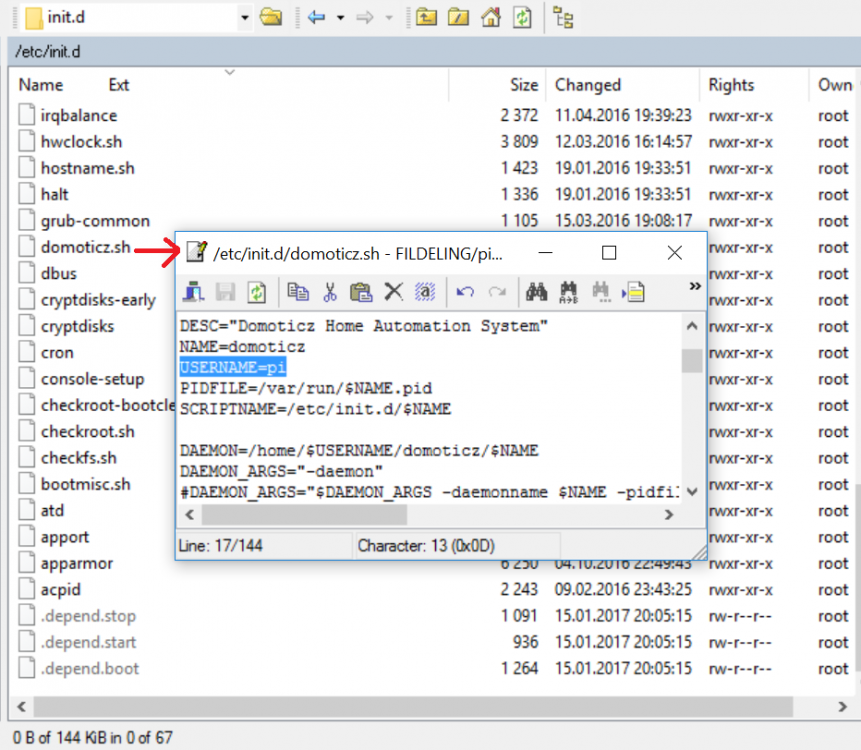Click the Cut scissors icon
This screenshot has width=861, height=750.
[x=330, y=292]
